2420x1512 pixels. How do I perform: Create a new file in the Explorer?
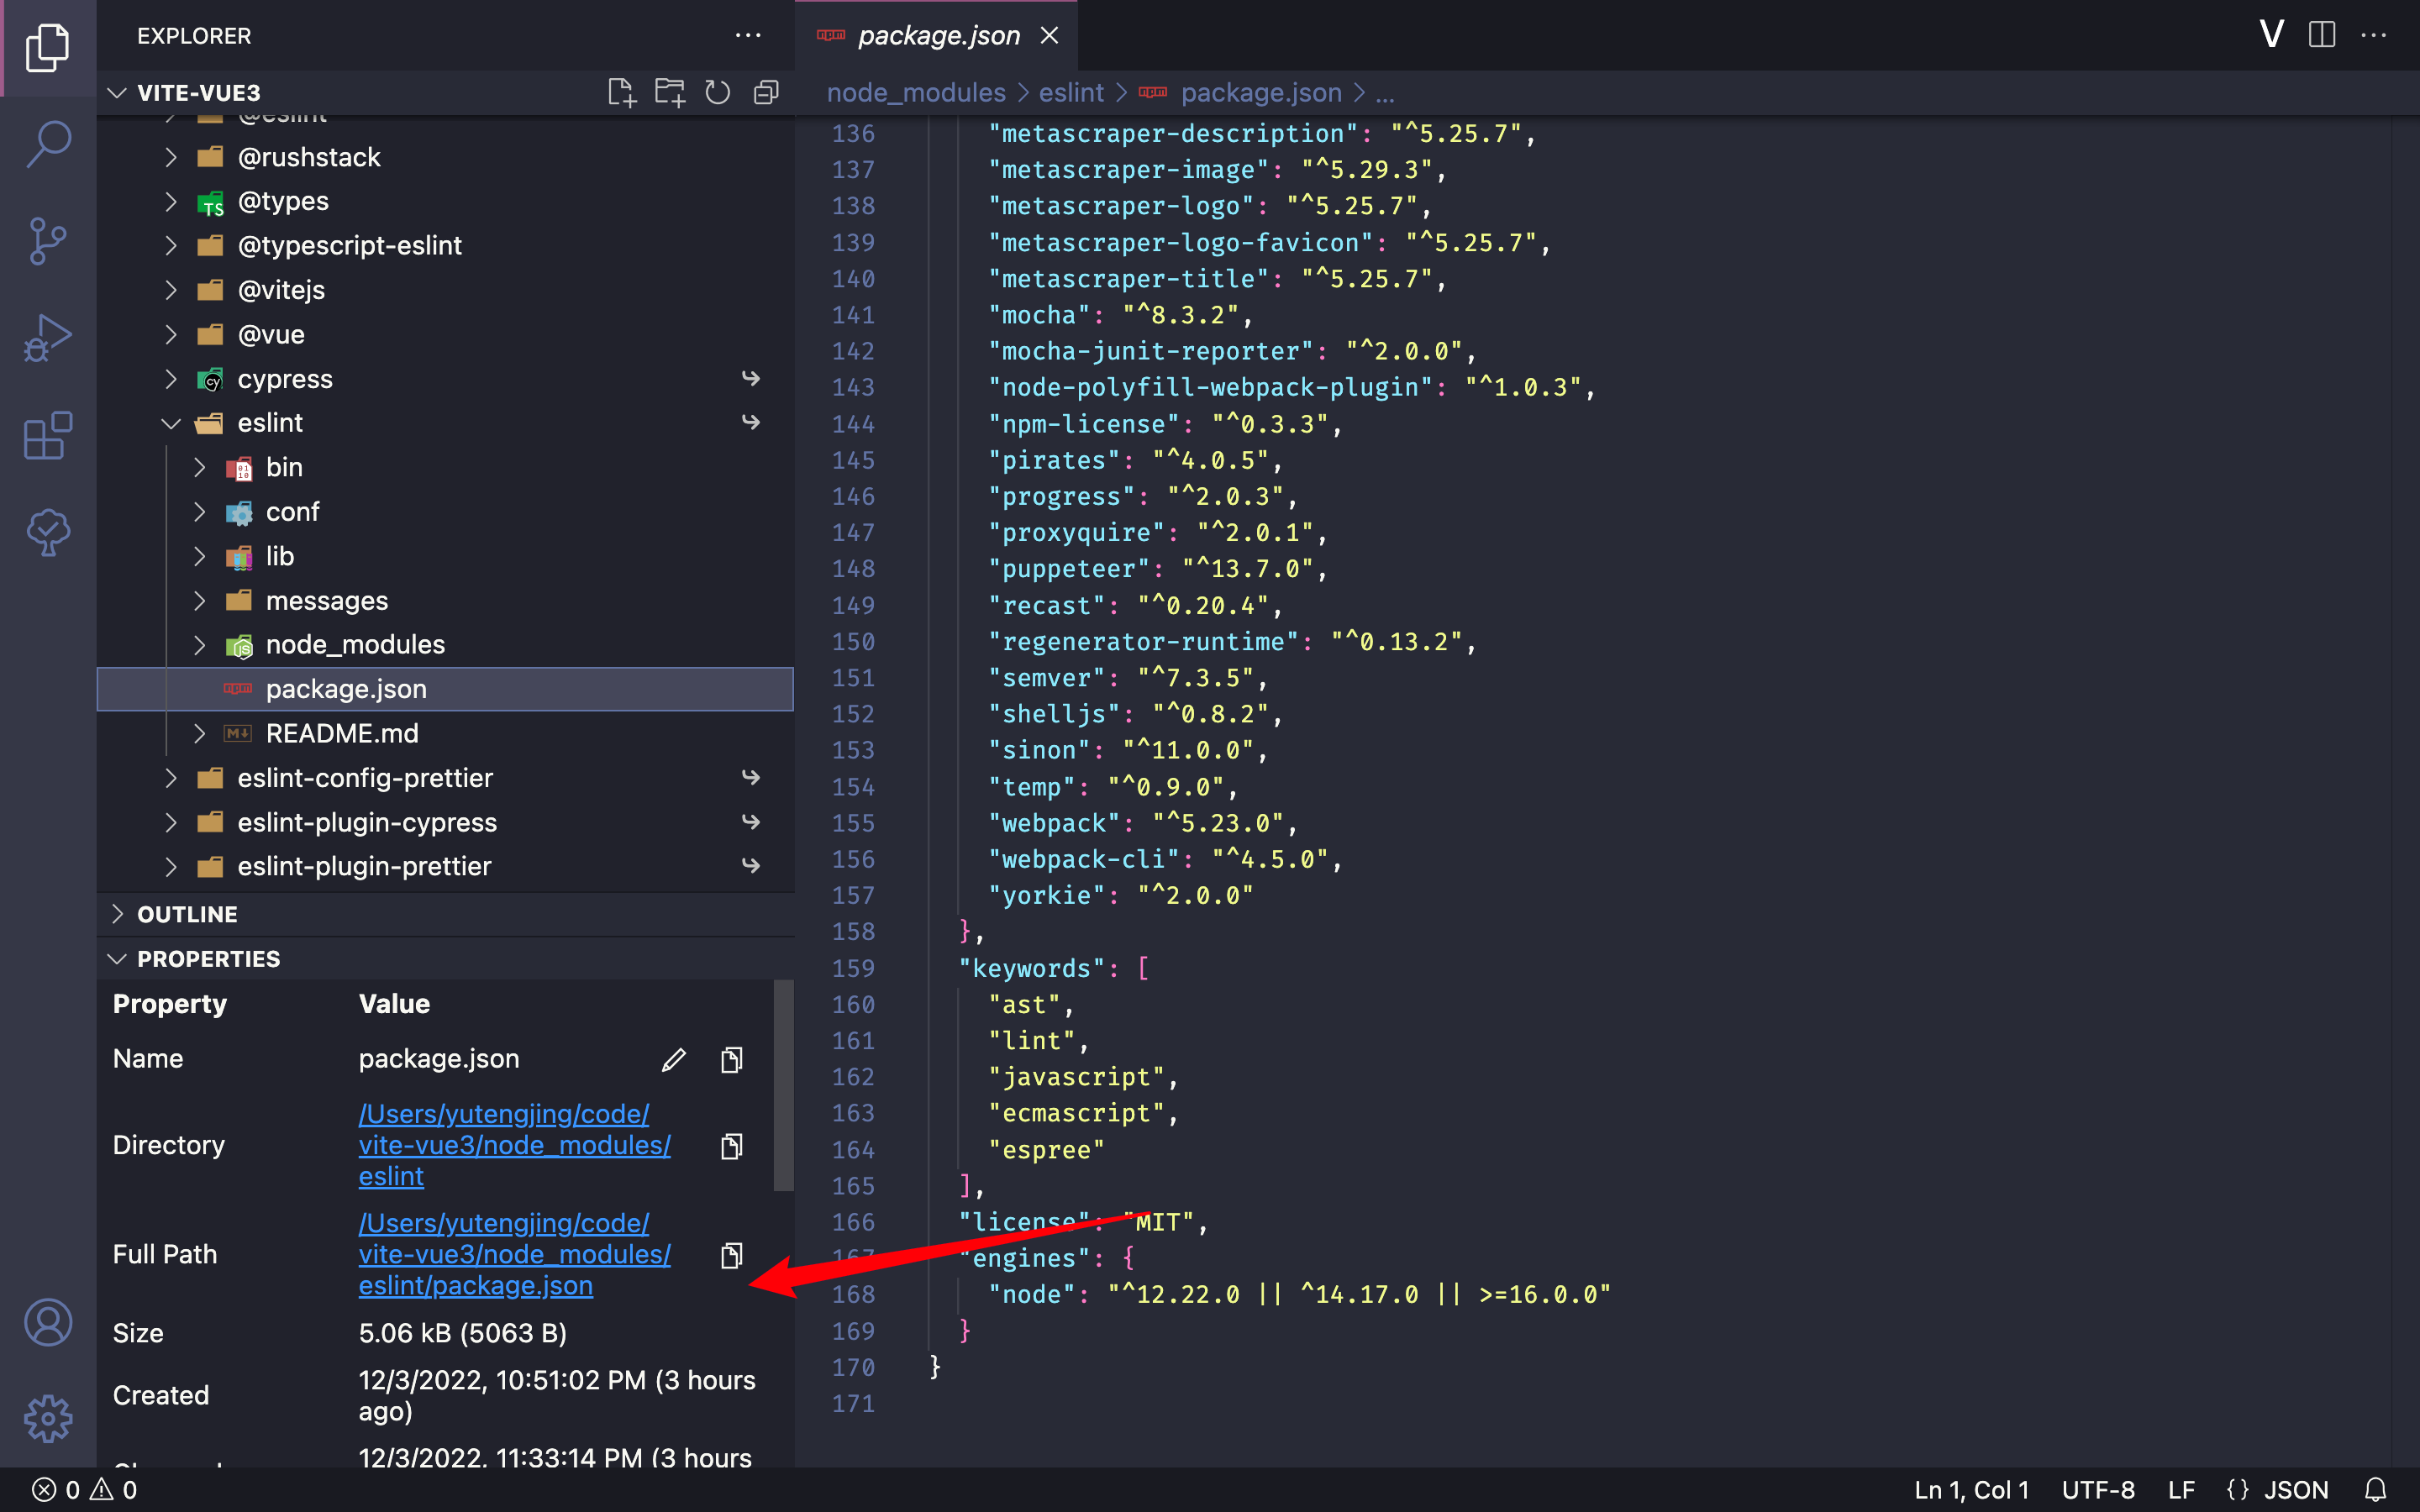tap(622, 91)
